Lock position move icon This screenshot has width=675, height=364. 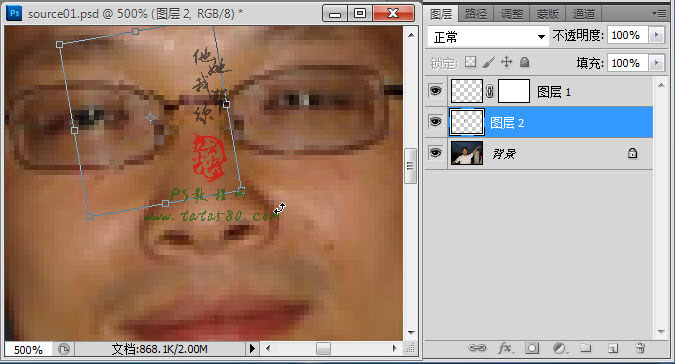tap(507, 62)
